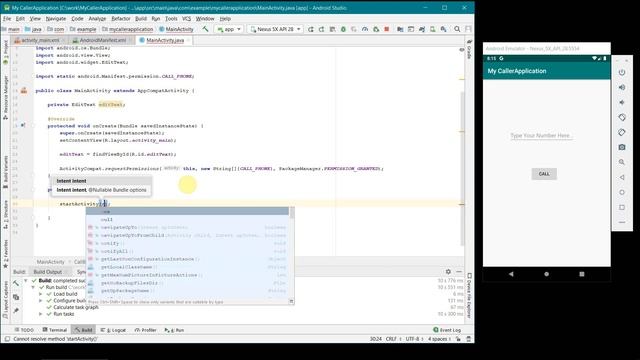Viewport: 640px width, 360px height.
Task: Open the run configuration 'app' dropdown
Action: pos(229,29)
